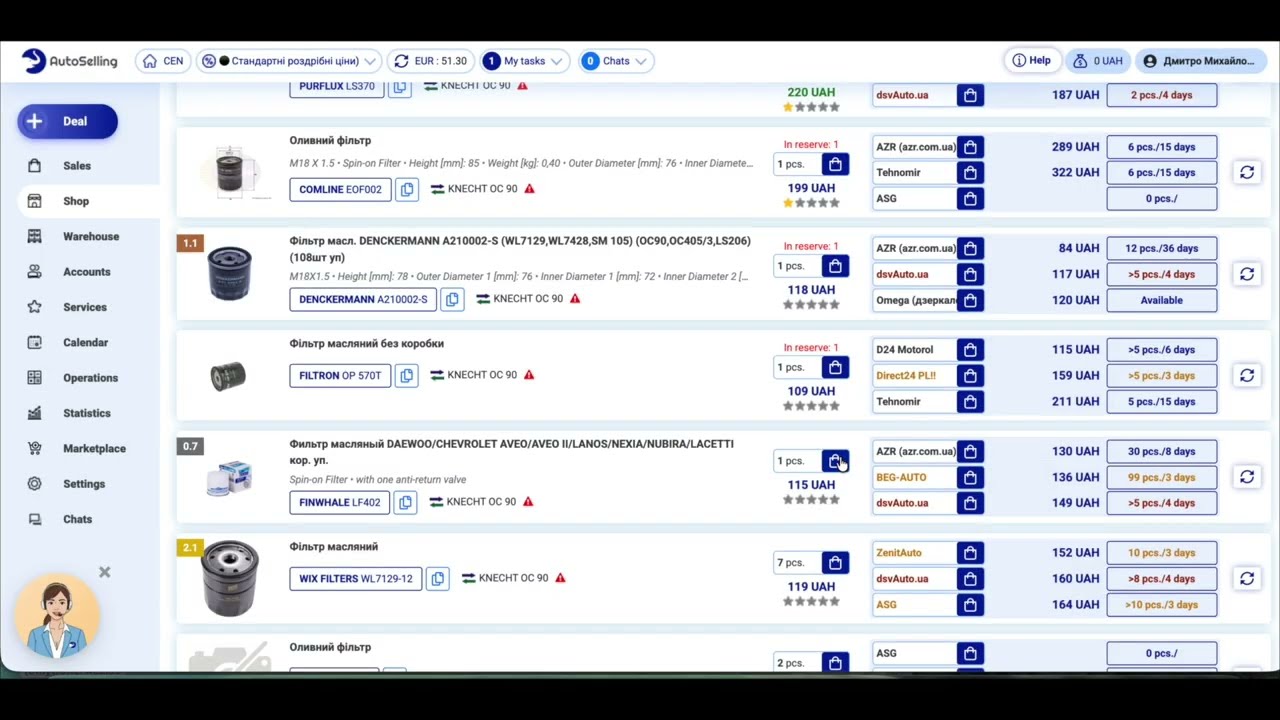Rate the WIX FILTERS item with stars

(x=811, y=602)
